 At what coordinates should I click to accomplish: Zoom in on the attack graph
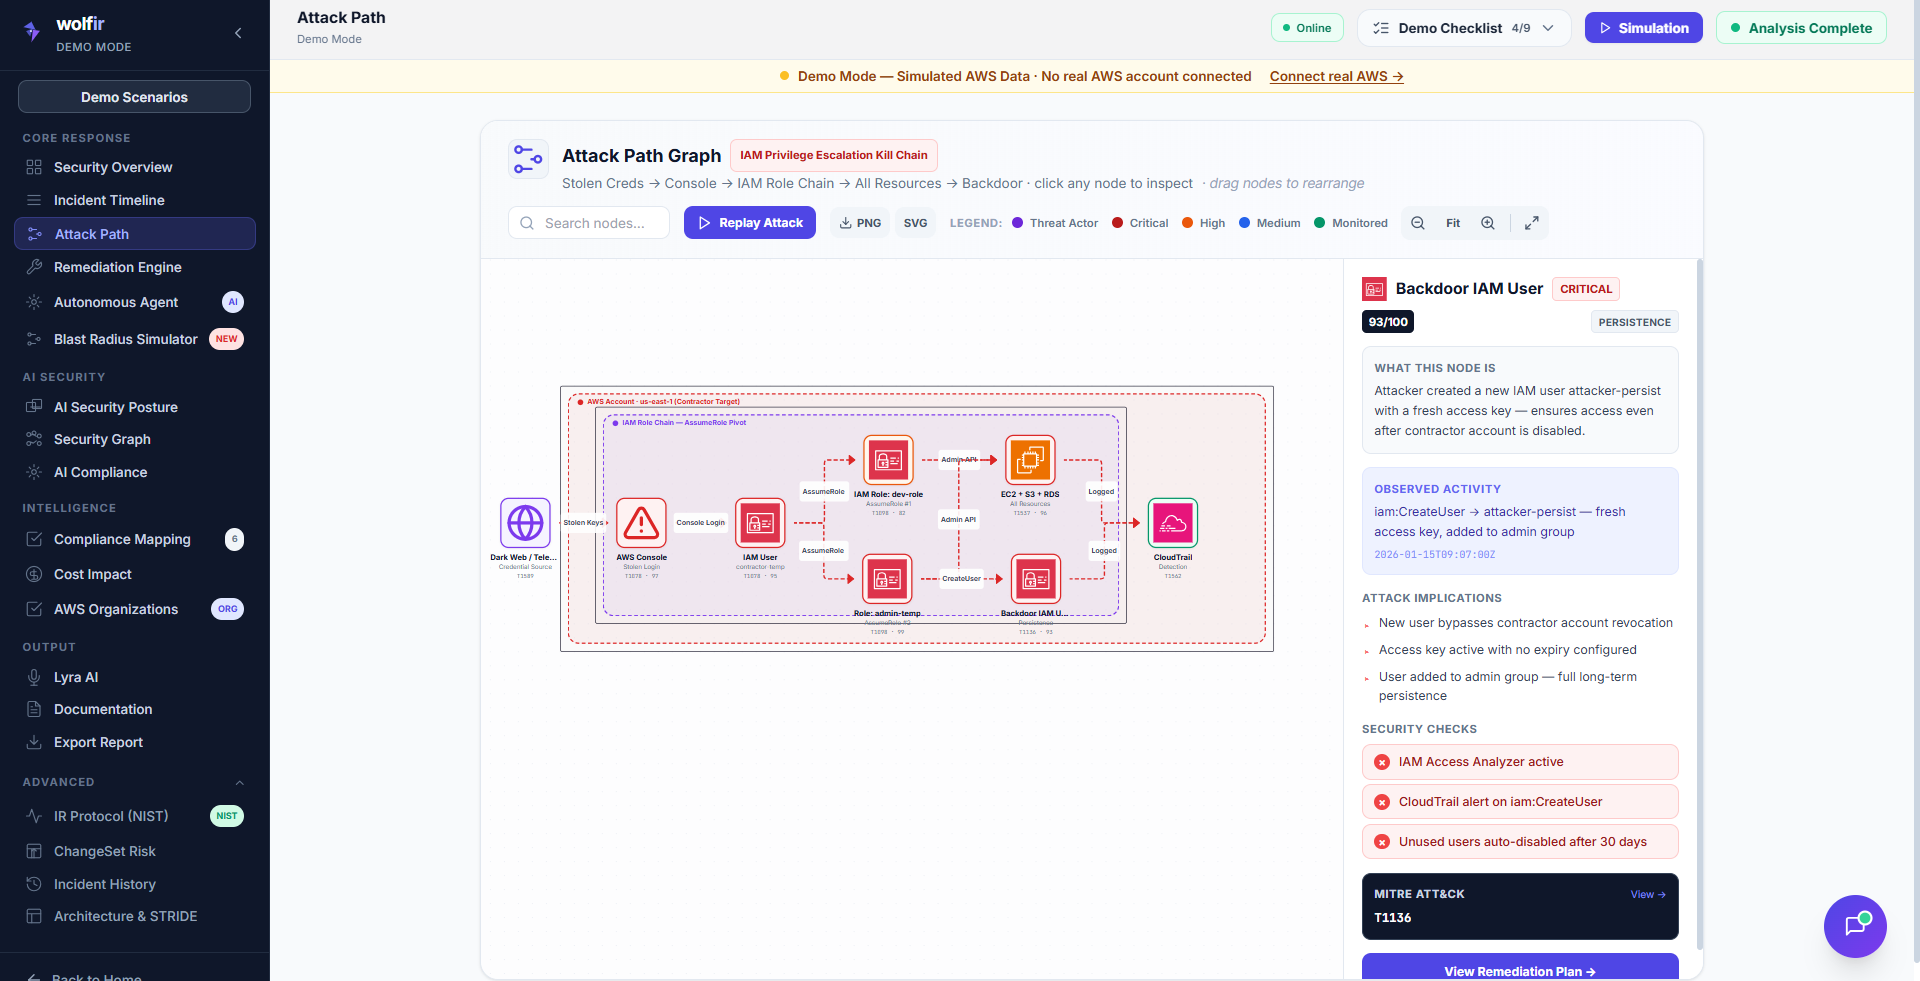point(1488,223)
